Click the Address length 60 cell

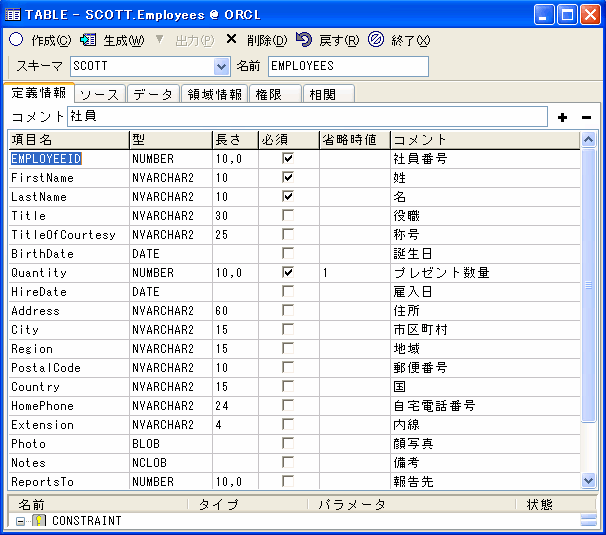(x=235, y=311)
